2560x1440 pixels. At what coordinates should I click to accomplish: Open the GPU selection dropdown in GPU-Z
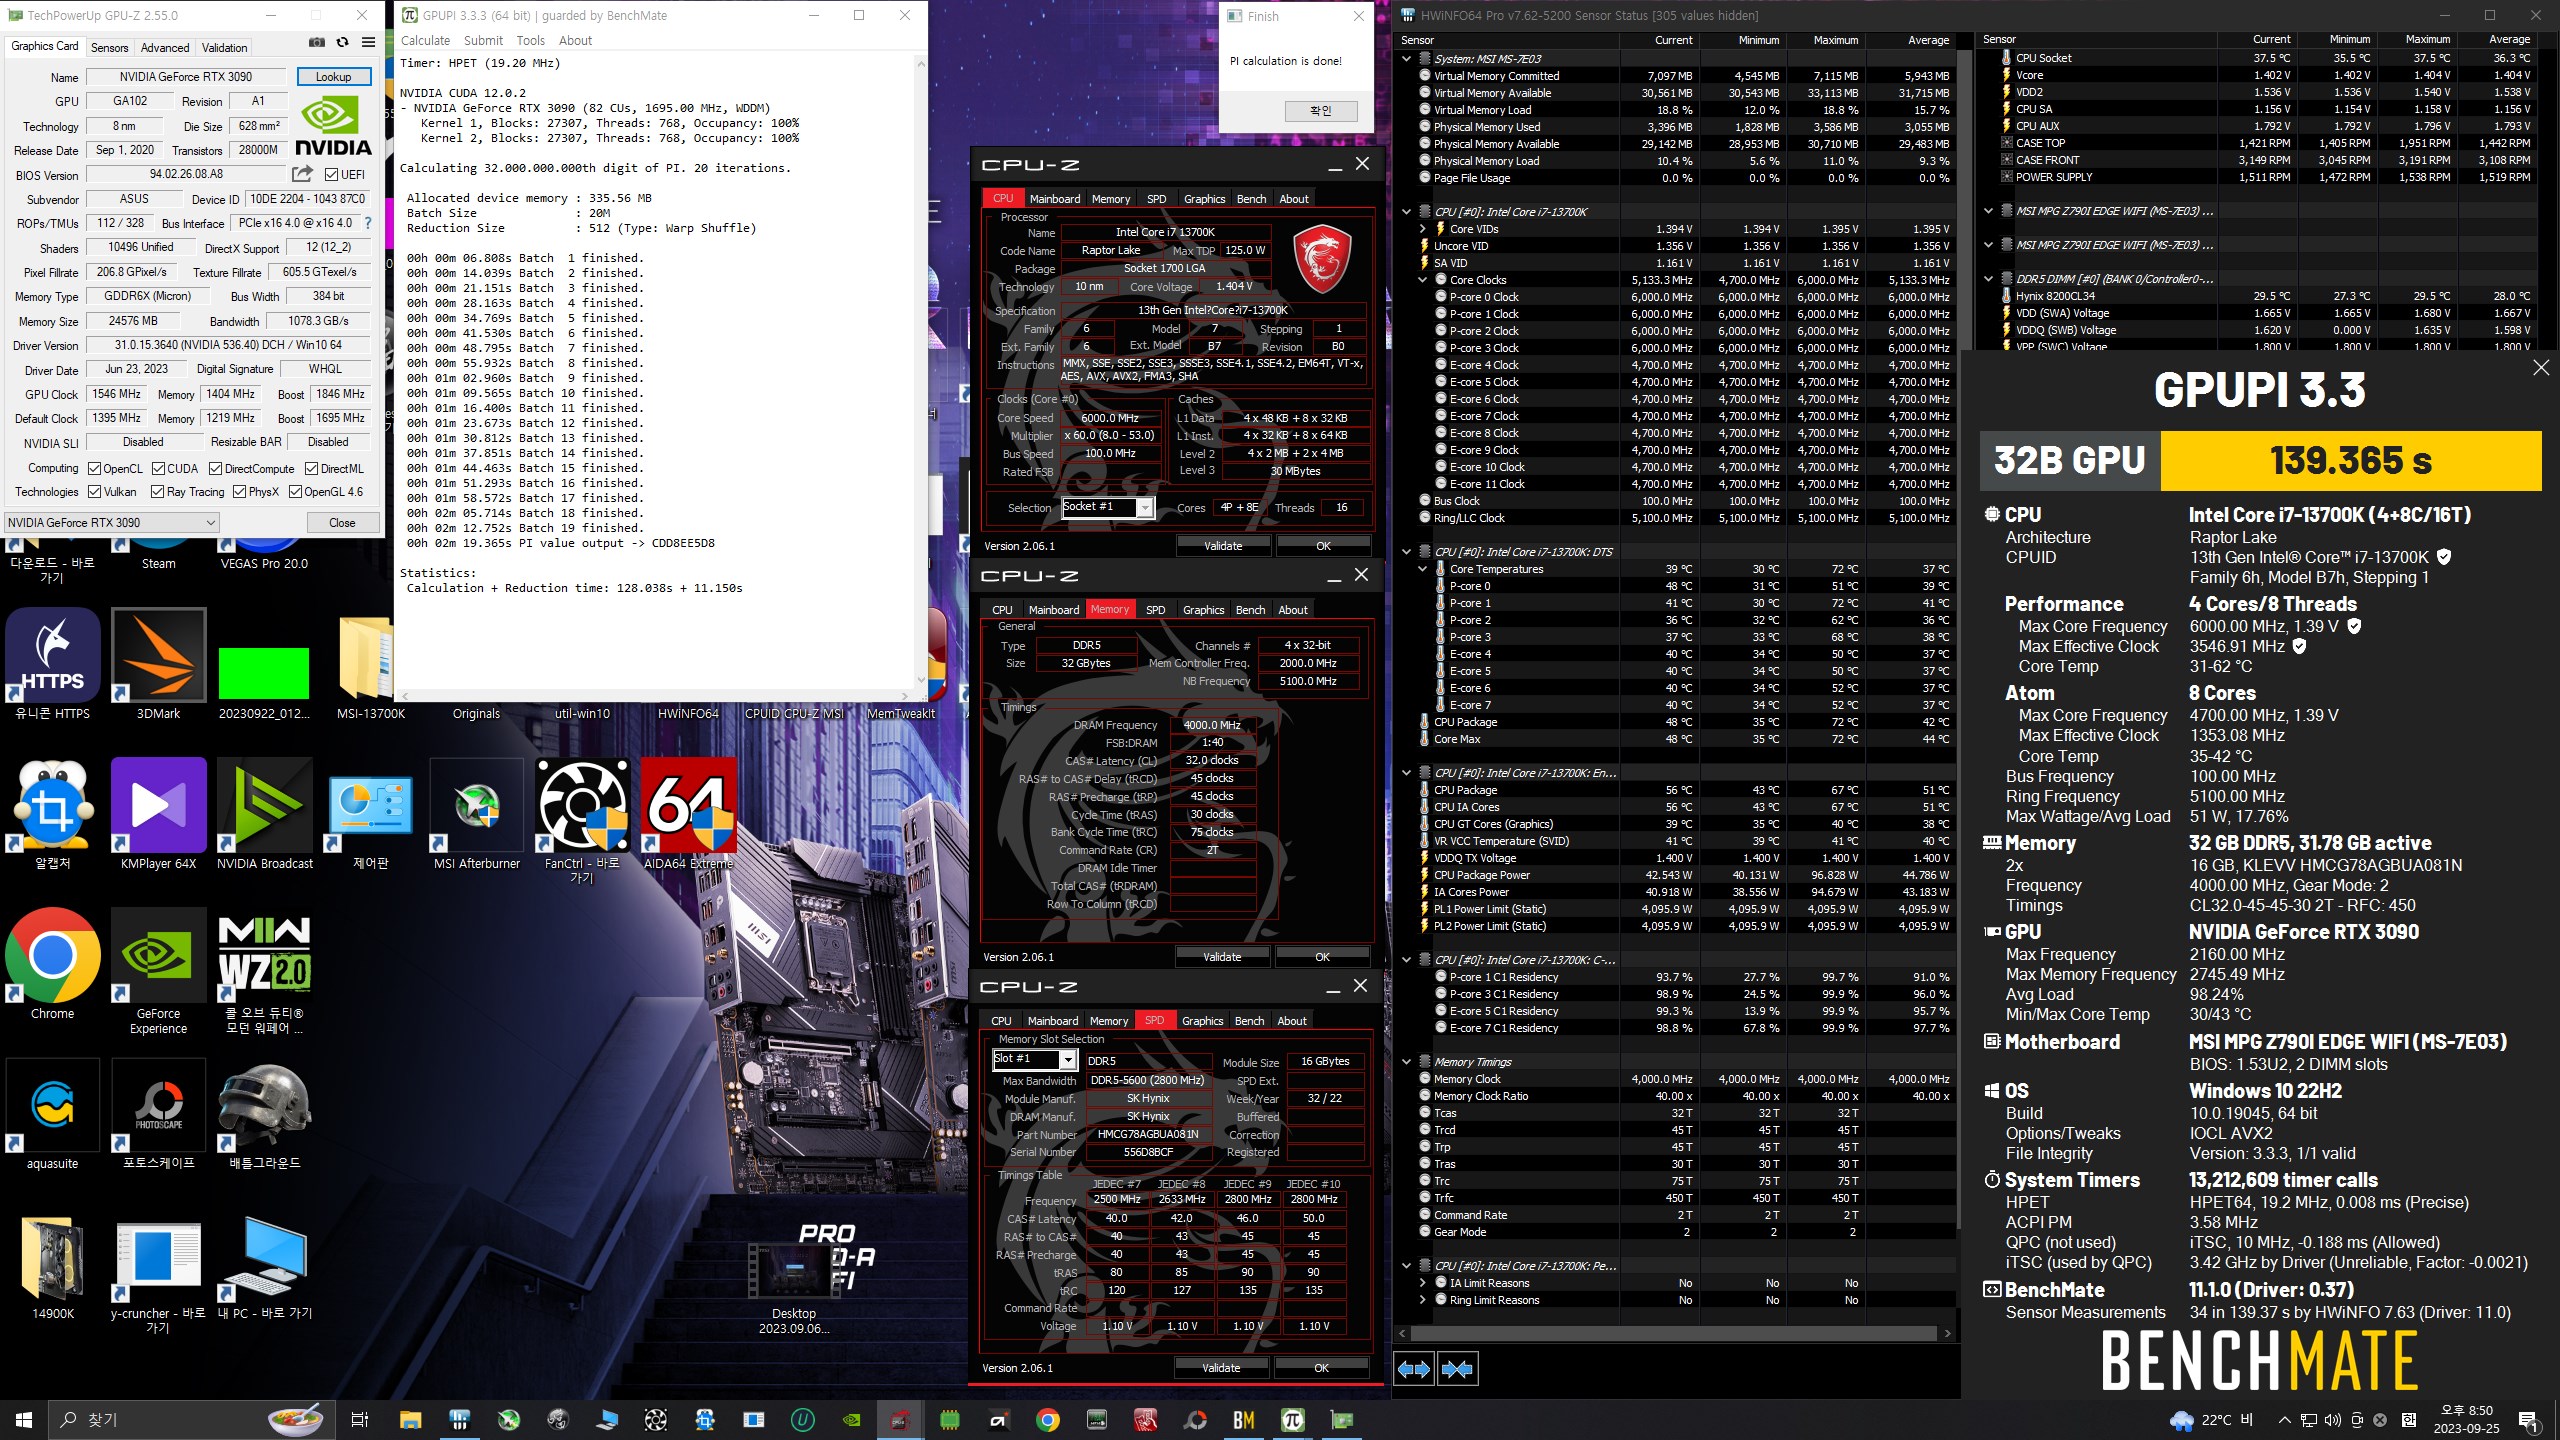click(x=112, y=522)
